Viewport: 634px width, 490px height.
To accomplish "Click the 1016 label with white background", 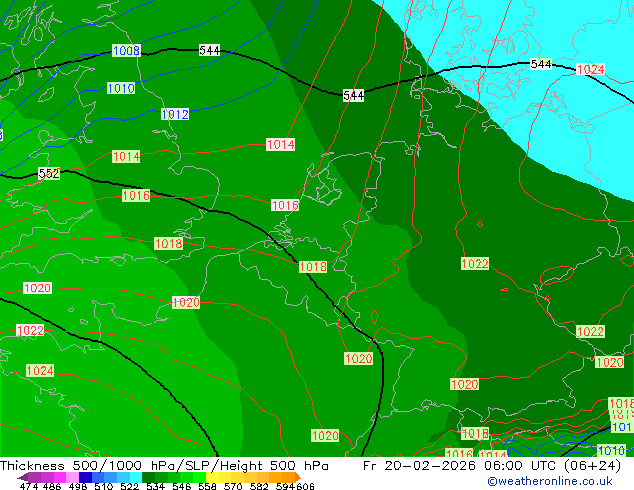I will [285, 205].
